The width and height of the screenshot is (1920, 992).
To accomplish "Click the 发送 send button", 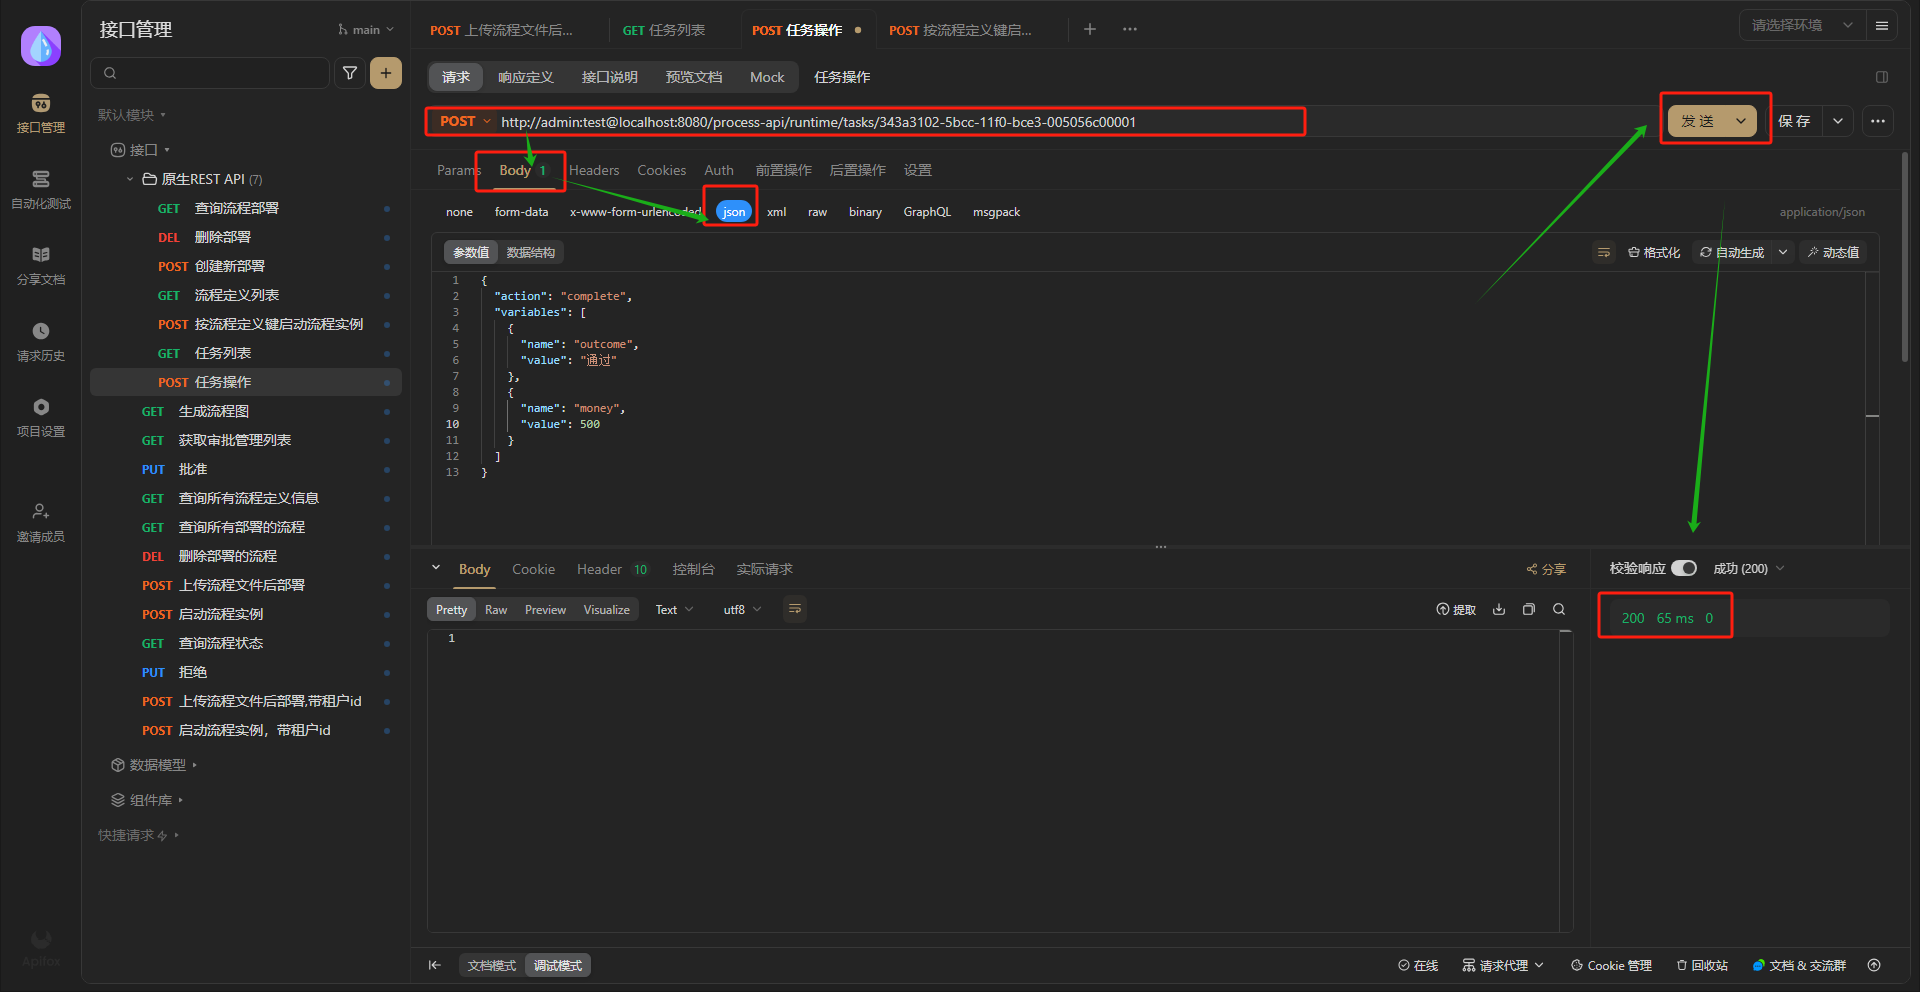I will (x=1698, y=121).
